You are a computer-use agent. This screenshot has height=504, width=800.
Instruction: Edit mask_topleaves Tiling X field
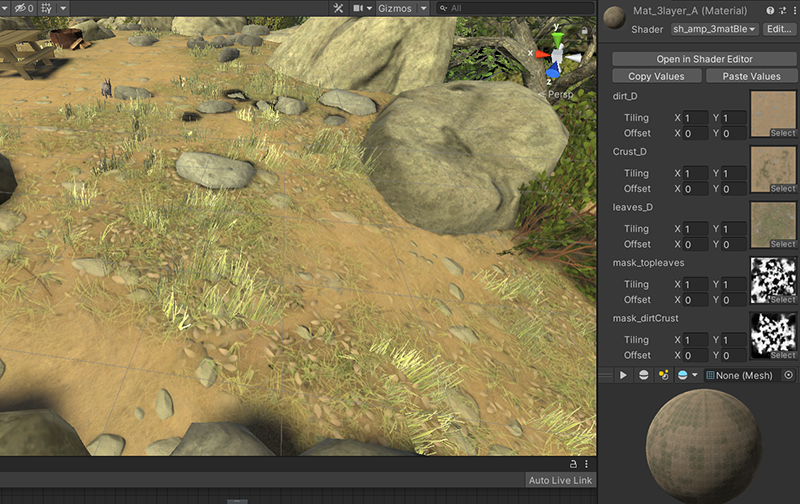click(695, 285)
